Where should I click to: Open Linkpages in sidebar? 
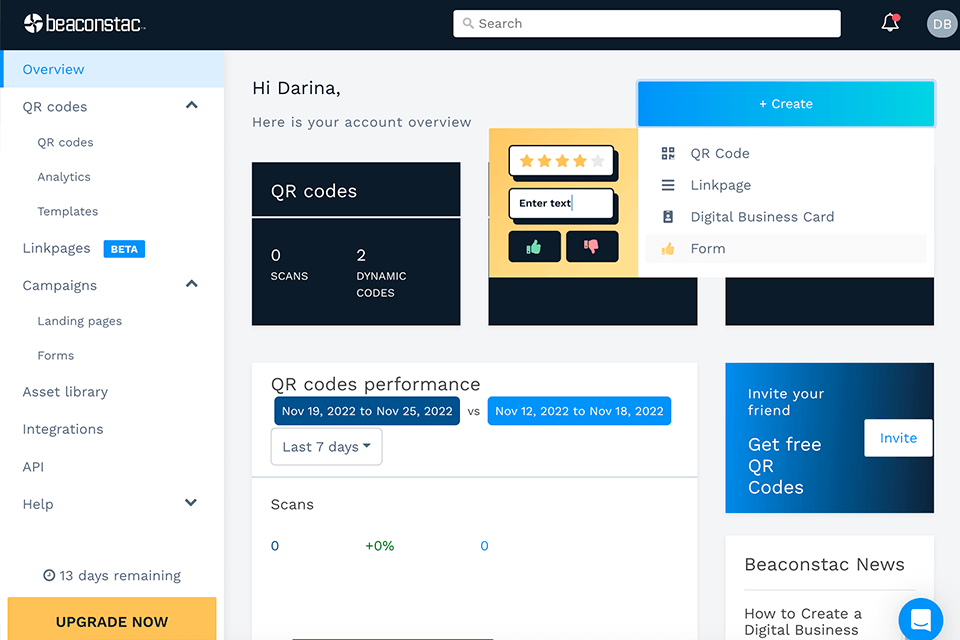click(56, 248)
